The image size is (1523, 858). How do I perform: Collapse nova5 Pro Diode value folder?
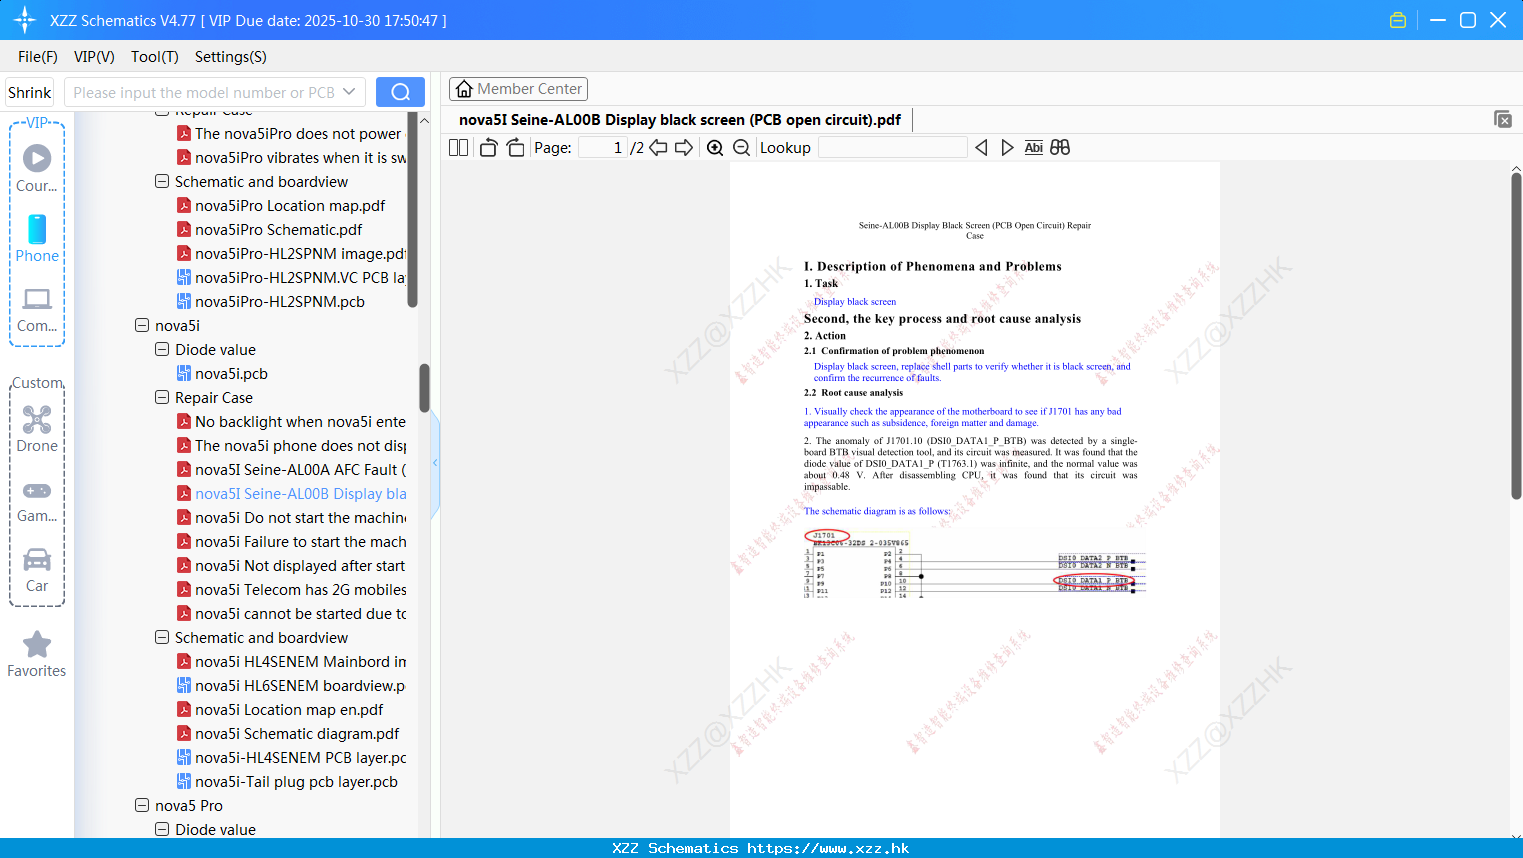pyautogui.click(x=162, y=829)
